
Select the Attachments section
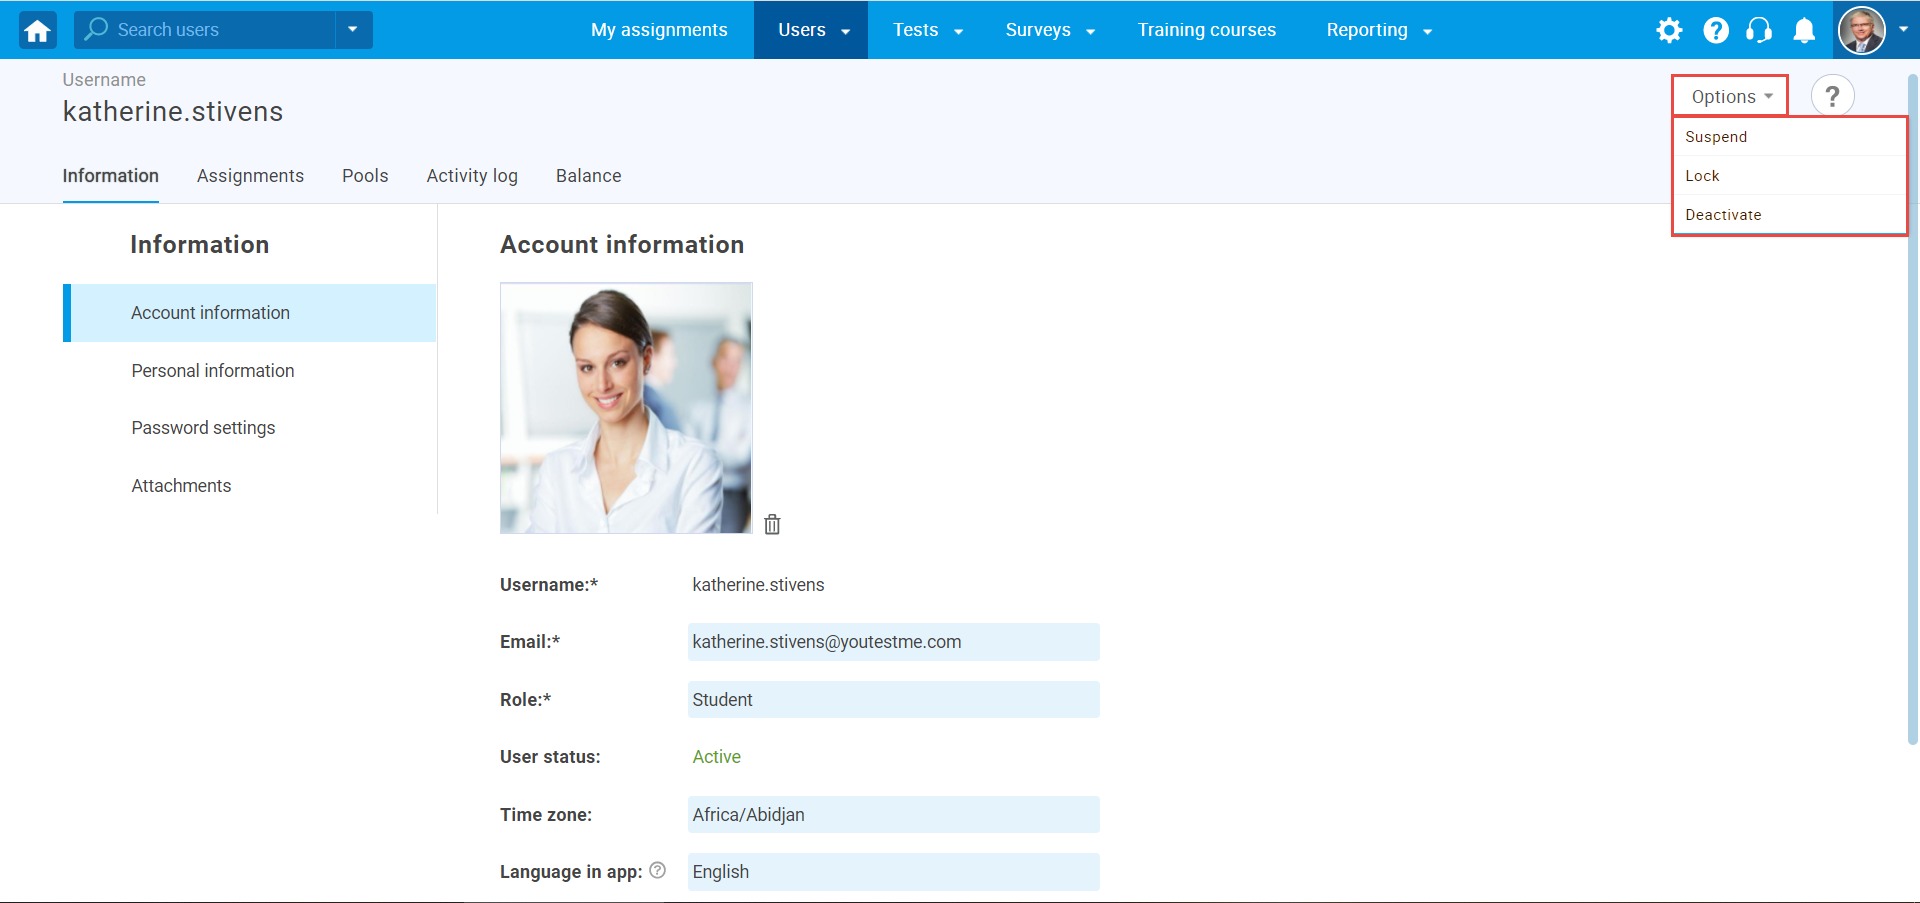pos(181,485)
